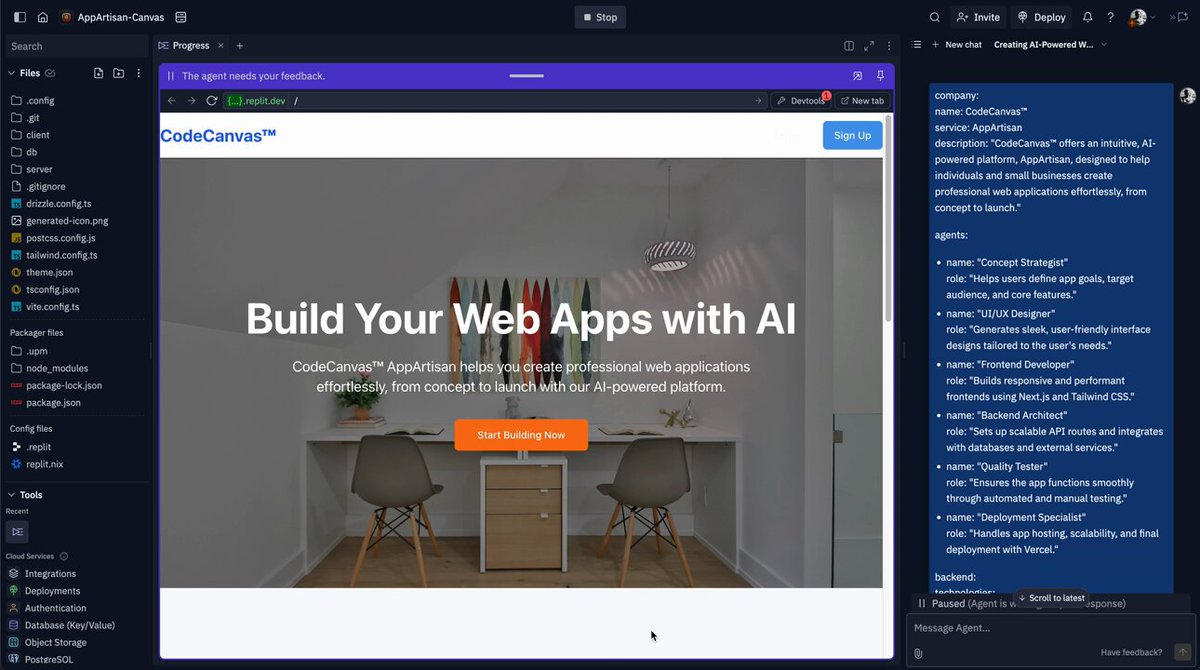
Task: Pop out the preview window icon
Action: point(857,76)
